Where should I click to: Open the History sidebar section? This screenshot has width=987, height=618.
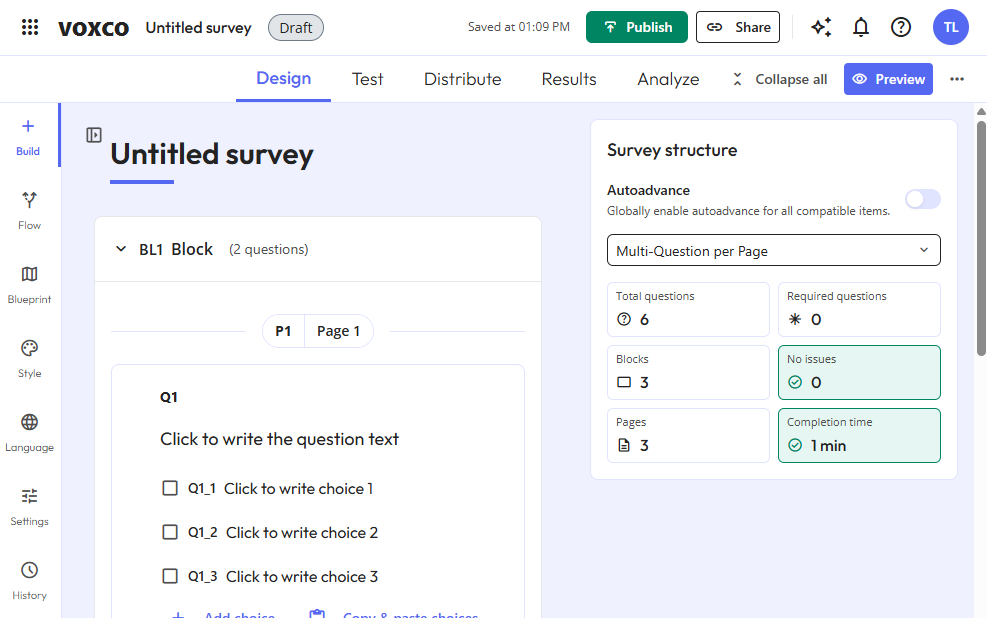coord(30,581)
